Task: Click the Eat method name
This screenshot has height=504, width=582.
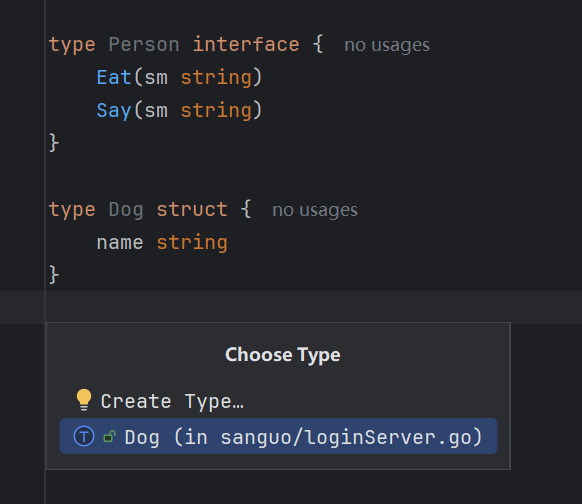Action: tap(114, 78)
